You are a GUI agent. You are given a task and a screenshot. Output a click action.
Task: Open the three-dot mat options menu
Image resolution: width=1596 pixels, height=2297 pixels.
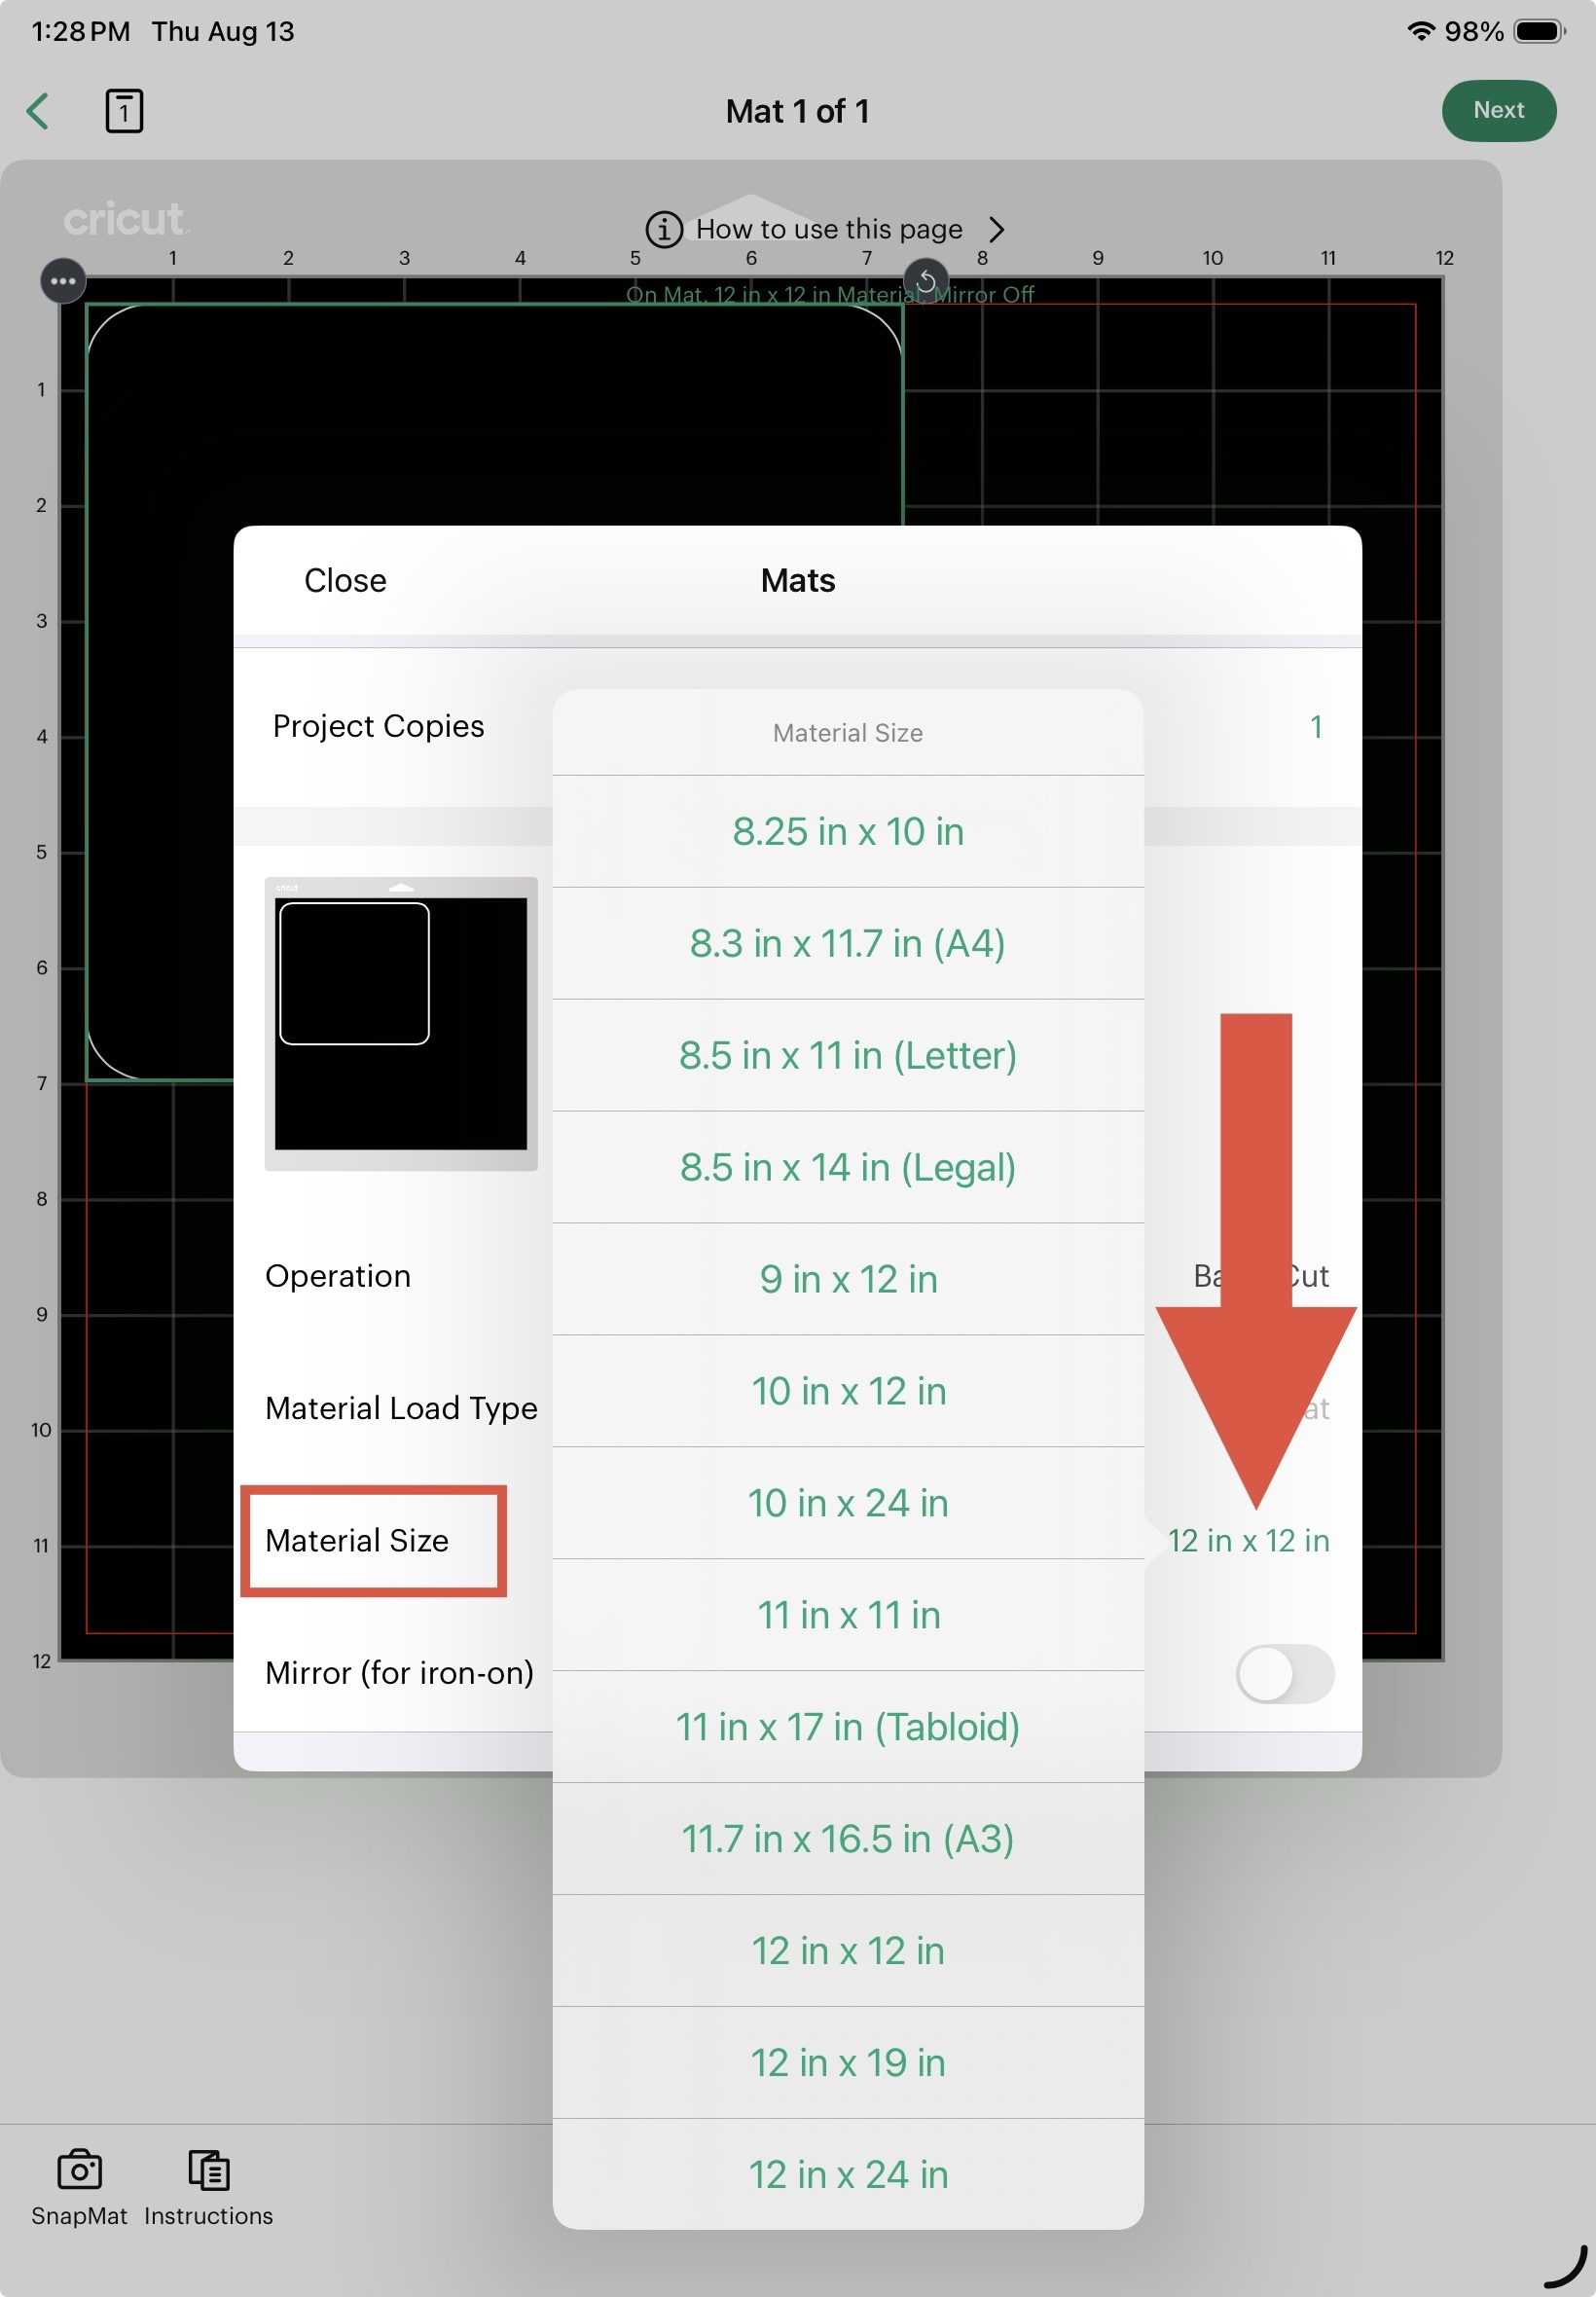[63, 281]
